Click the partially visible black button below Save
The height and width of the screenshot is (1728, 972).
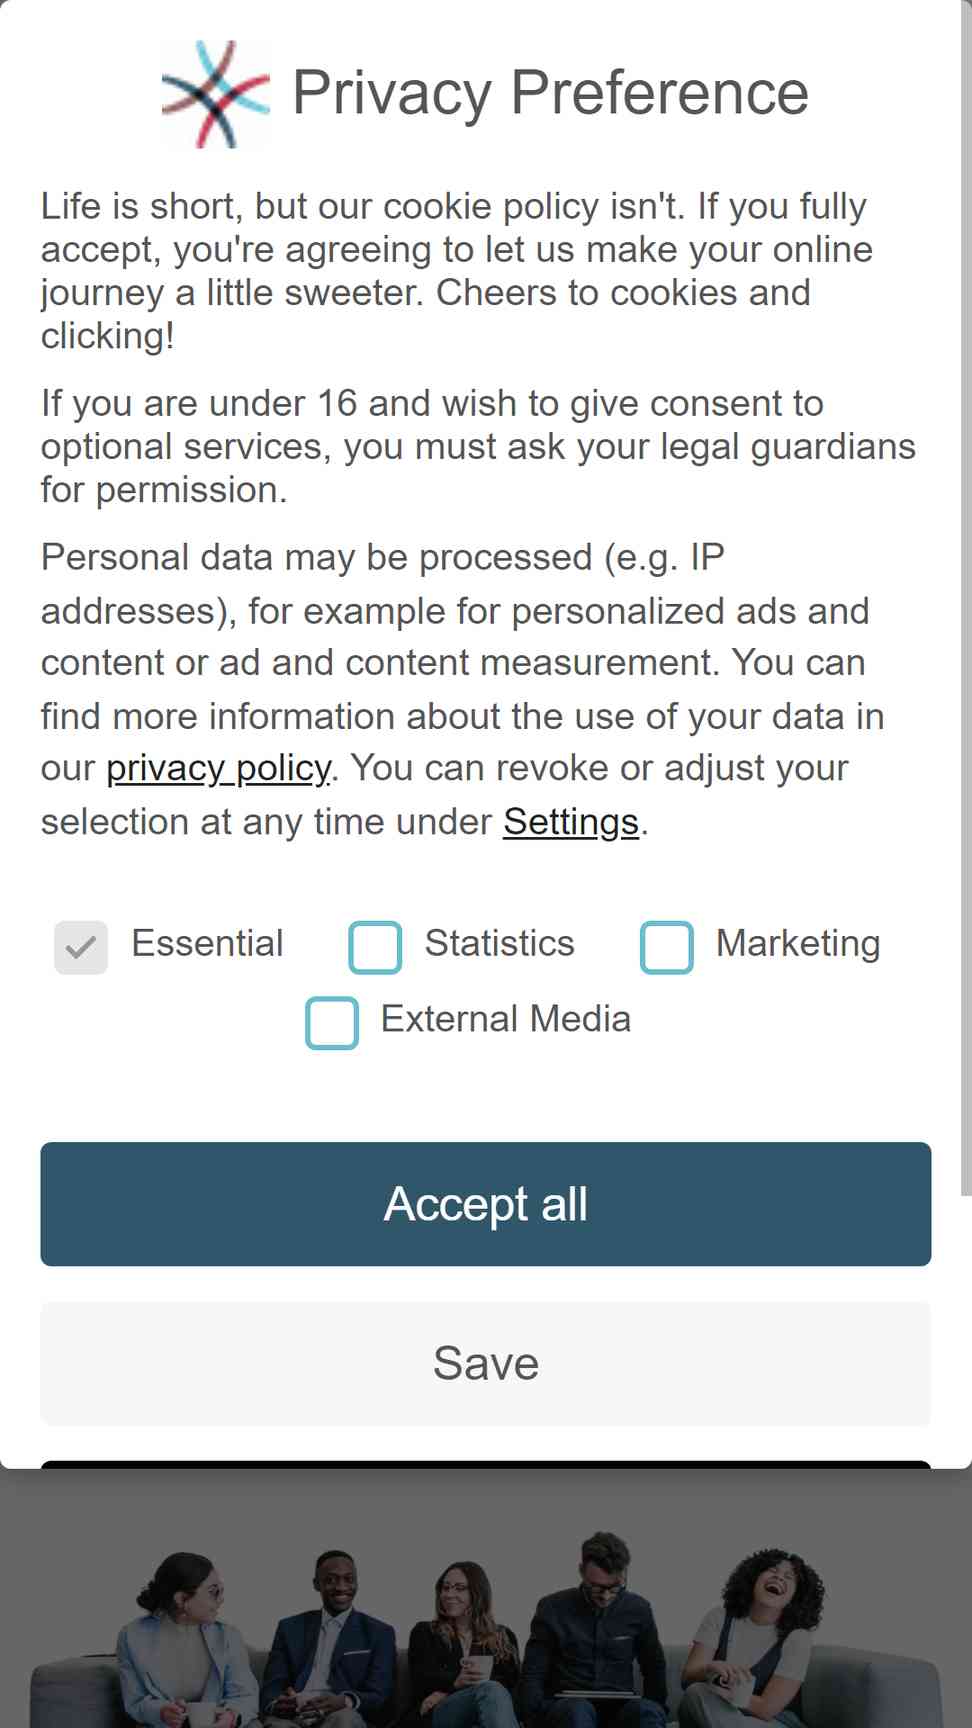(x=486, y=1464)
